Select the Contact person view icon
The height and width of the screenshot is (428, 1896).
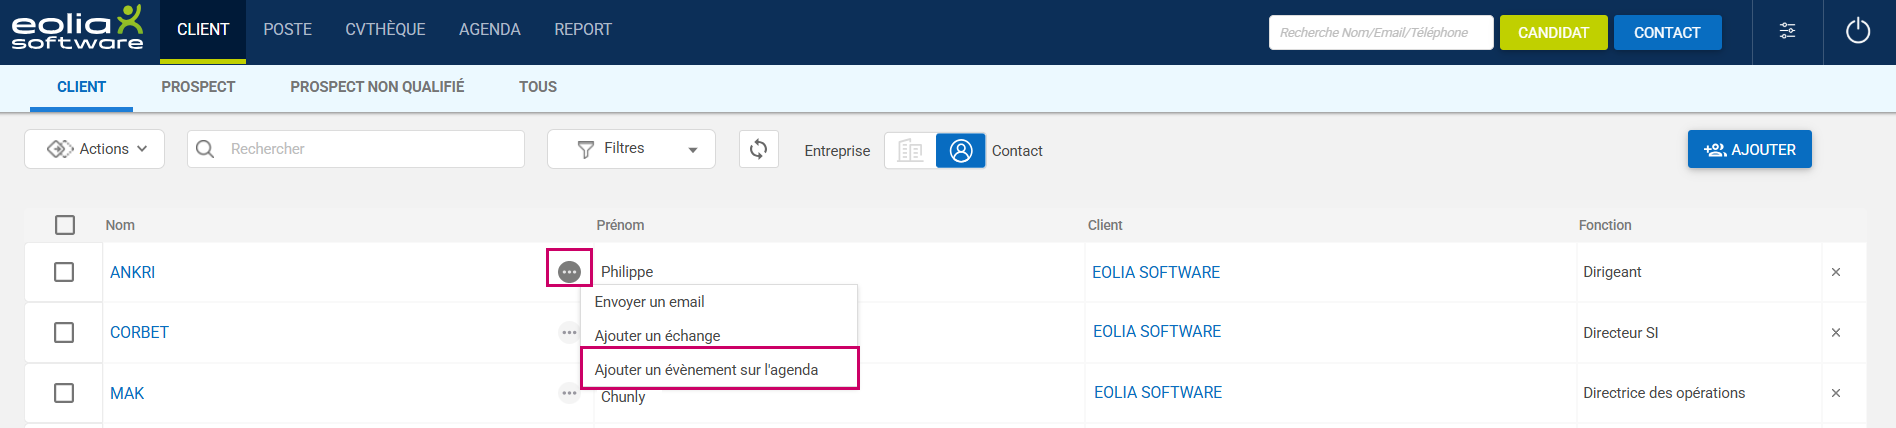pos(960,150)
